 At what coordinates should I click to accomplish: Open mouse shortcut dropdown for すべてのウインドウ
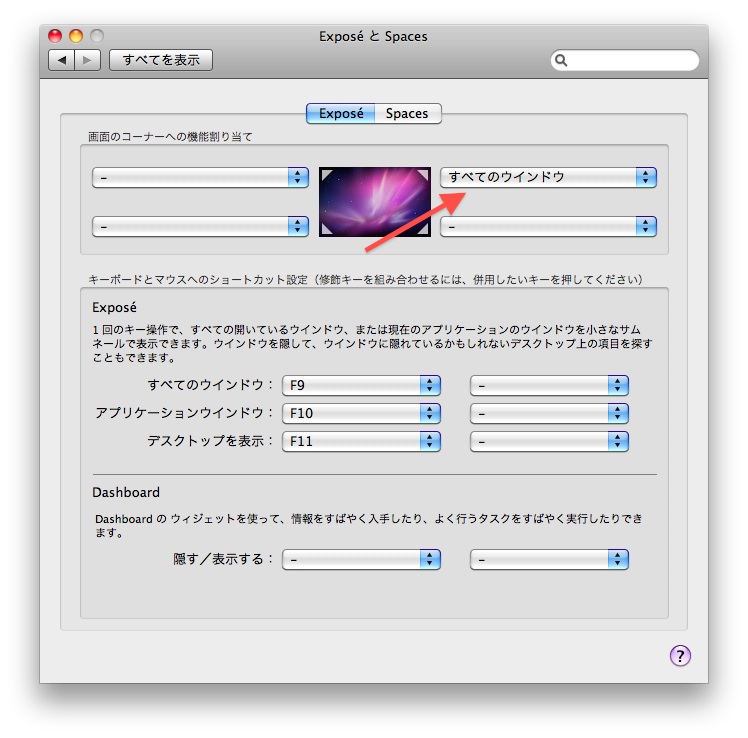click(x=549, y=385)
